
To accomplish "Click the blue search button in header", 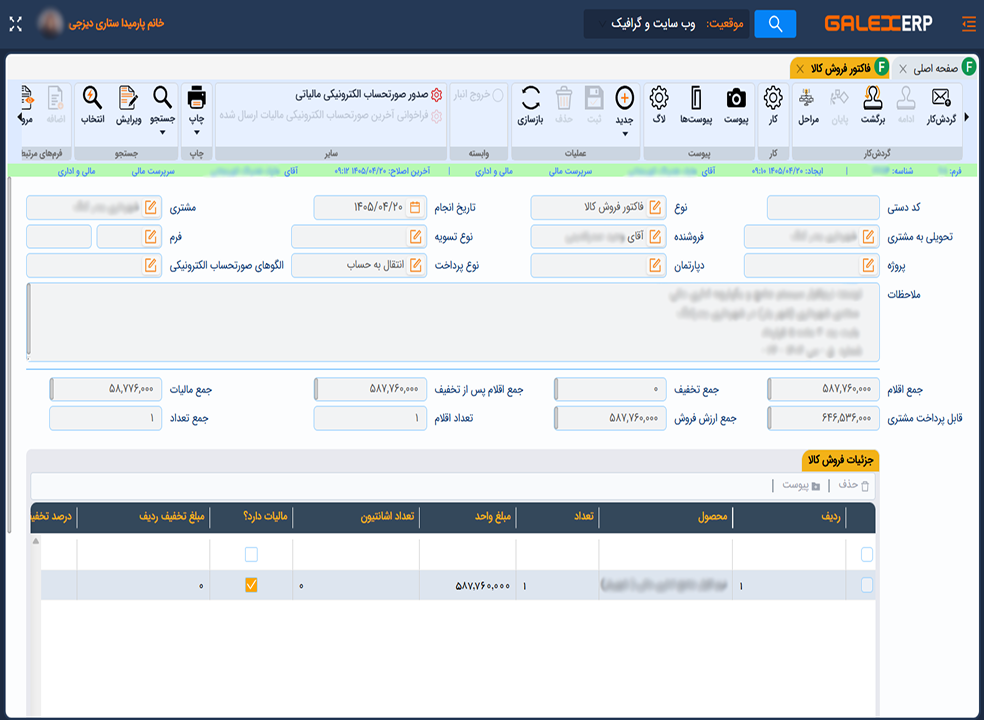I will click(775, 24).
